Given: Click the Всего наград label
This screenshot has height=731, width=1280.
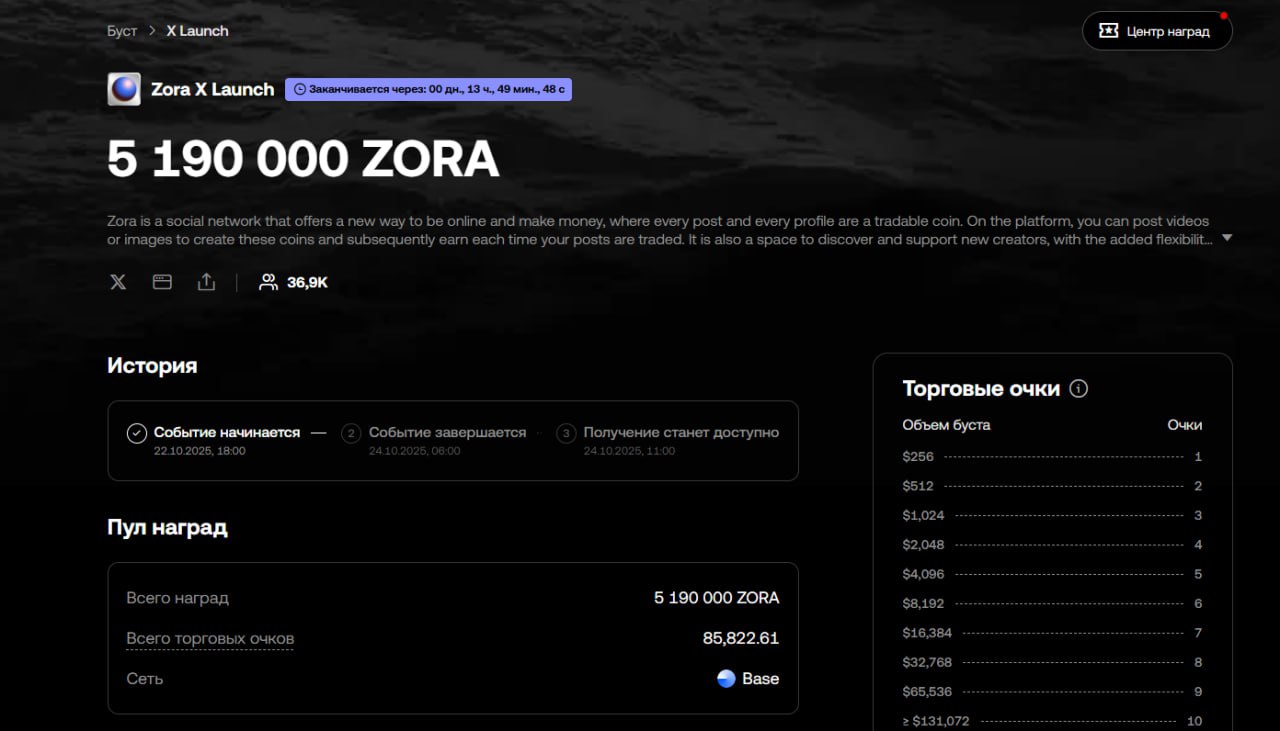Looking at the screenshot, I should tap(177, 598).
